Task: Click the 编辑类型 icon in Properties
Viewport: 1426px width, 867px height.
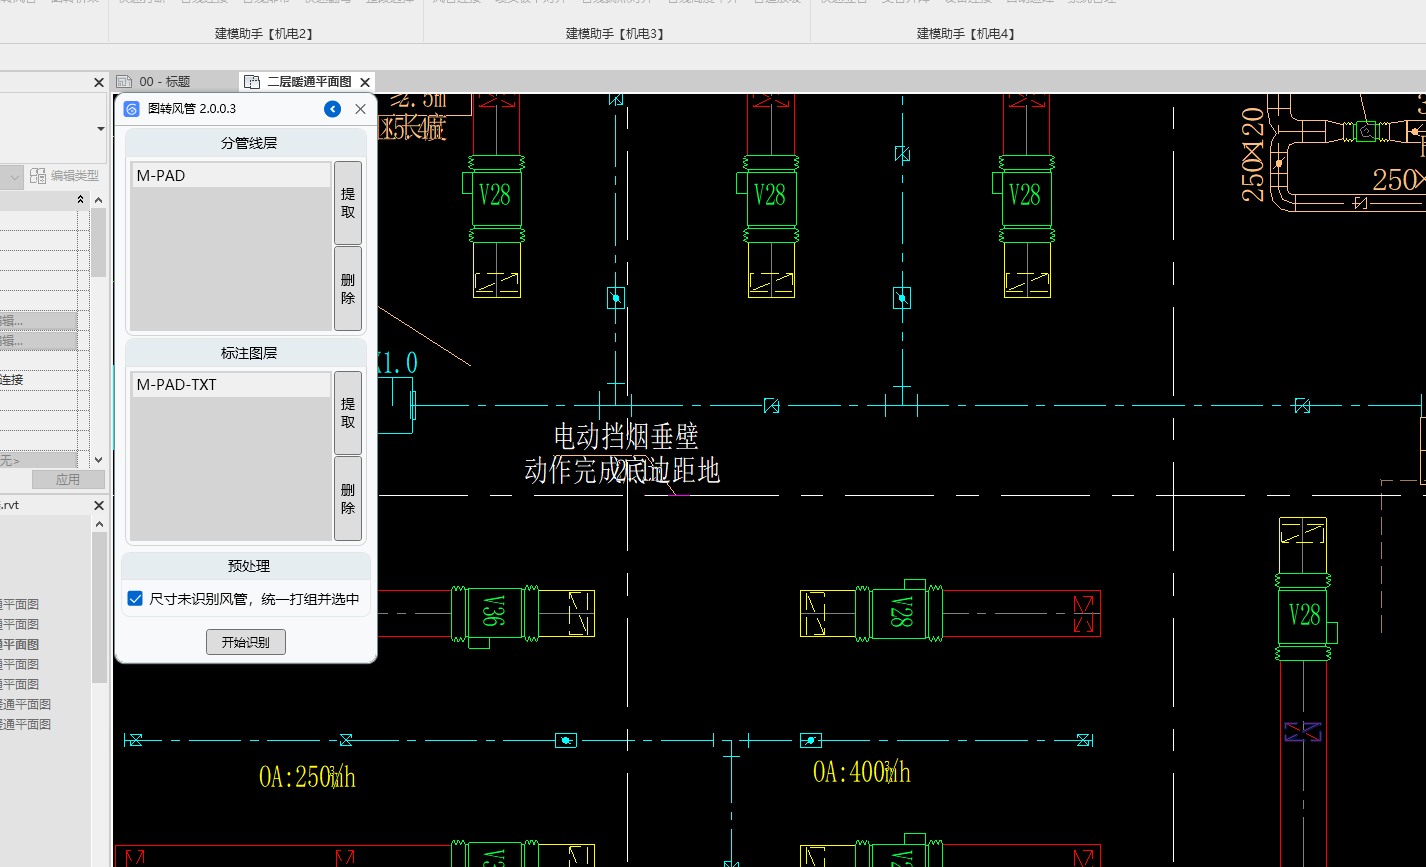Action: (38, 176)
